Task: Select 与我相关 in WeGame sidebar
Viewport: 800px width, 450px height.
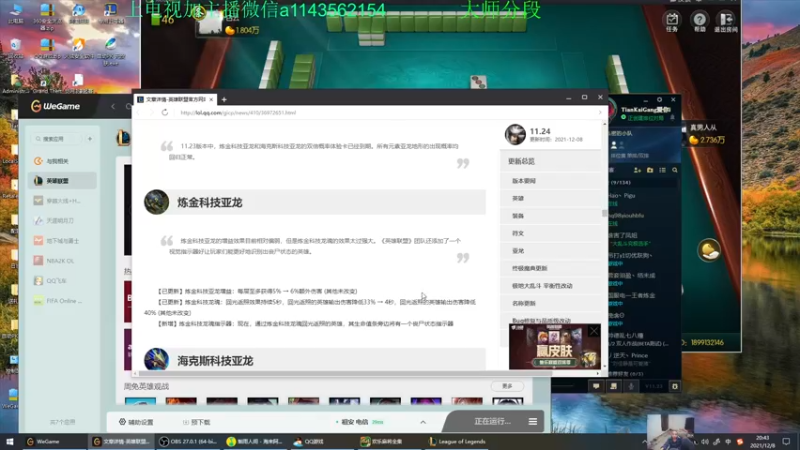Action: tap(62, 161)
